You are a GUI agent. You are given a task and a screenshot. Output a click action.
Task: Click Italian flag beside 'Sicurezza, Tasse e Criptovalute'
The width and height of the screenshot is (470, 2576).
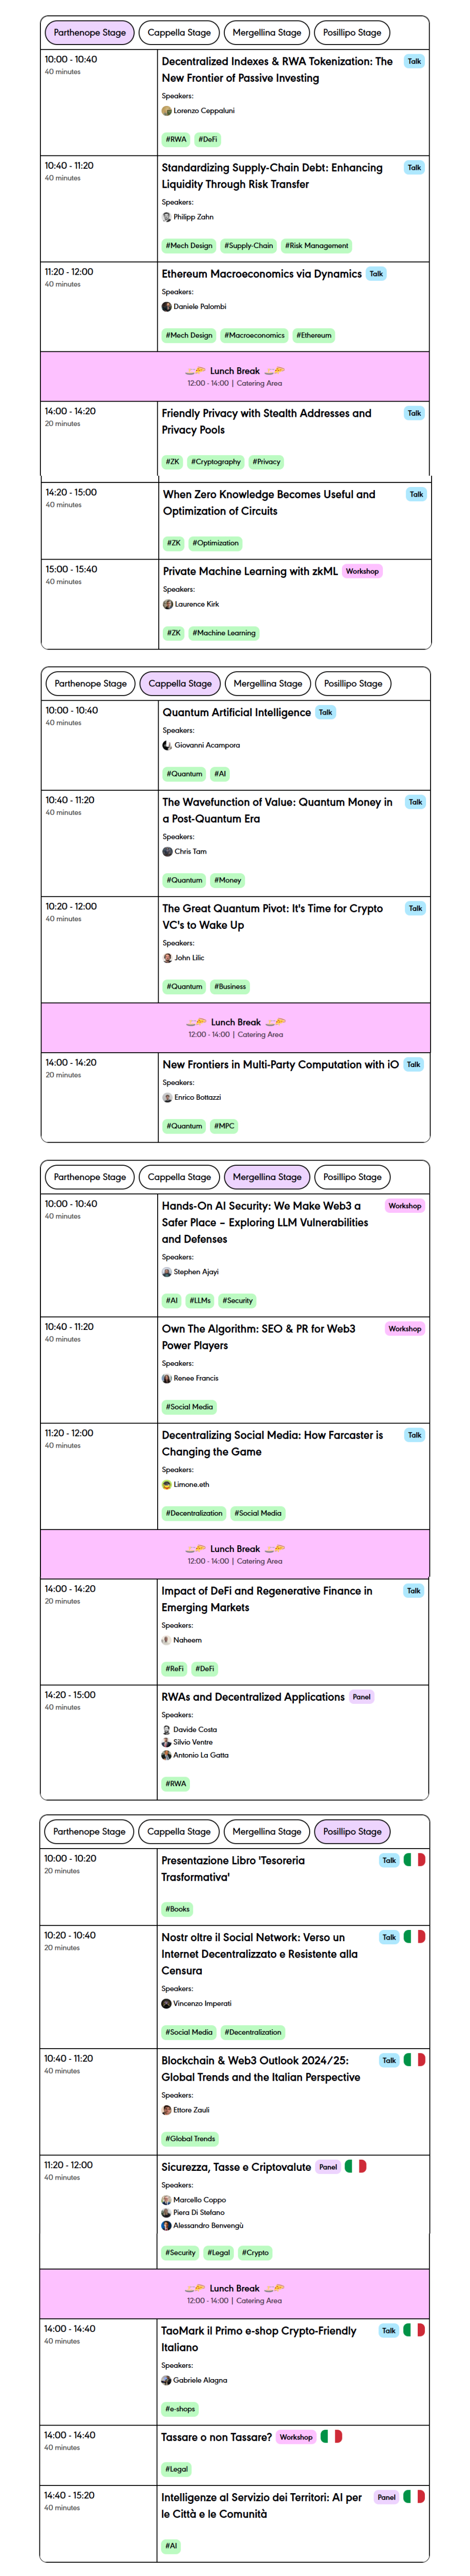[x=356, y=2166]
